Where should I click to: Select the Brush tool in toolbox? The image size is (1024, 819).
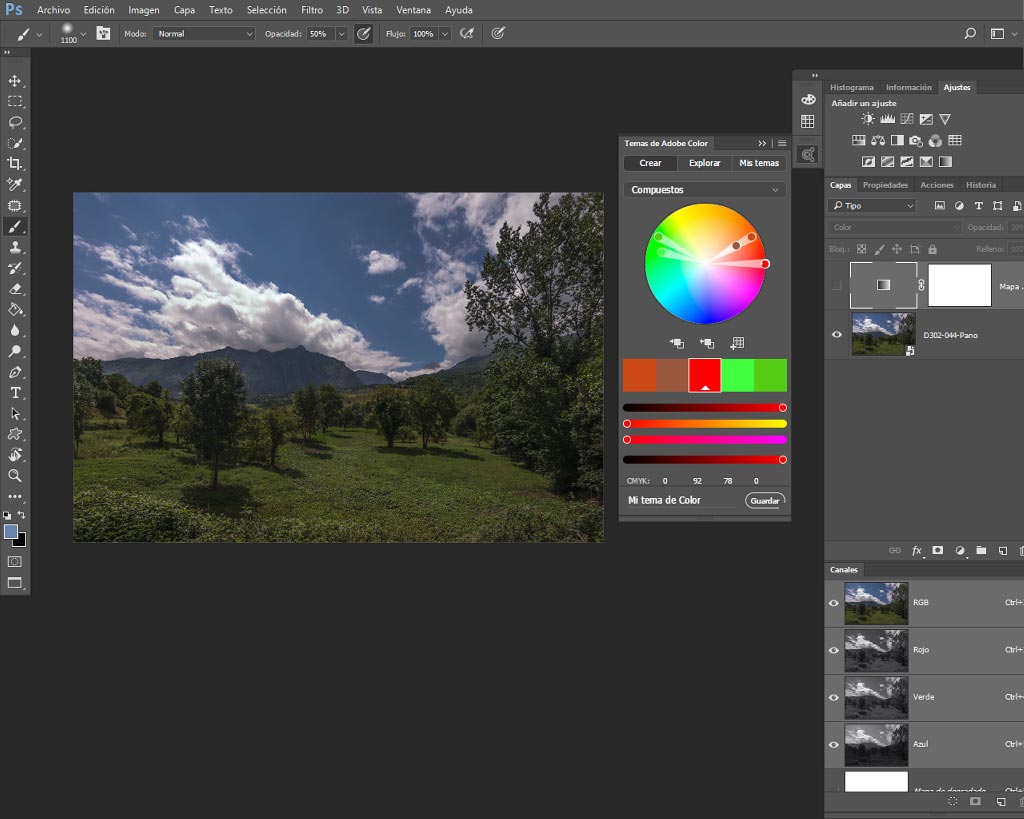[x=14, y=227]
